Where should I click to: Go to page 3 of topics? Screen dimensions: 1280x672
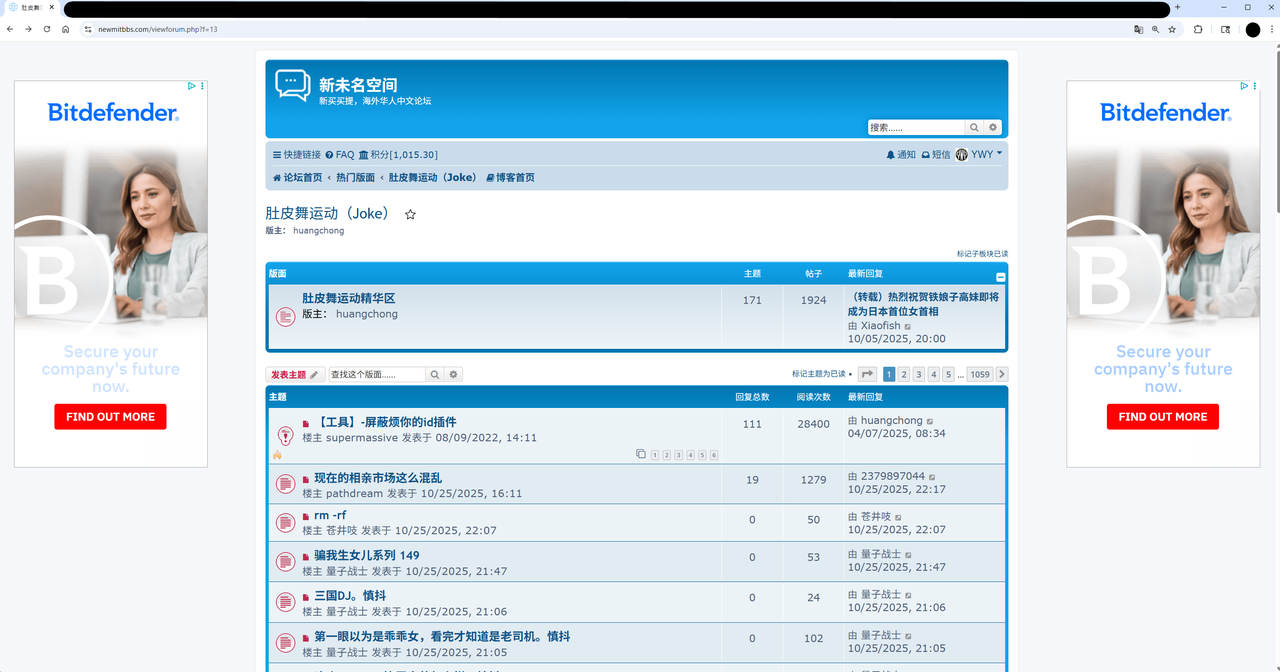(919, 374)
